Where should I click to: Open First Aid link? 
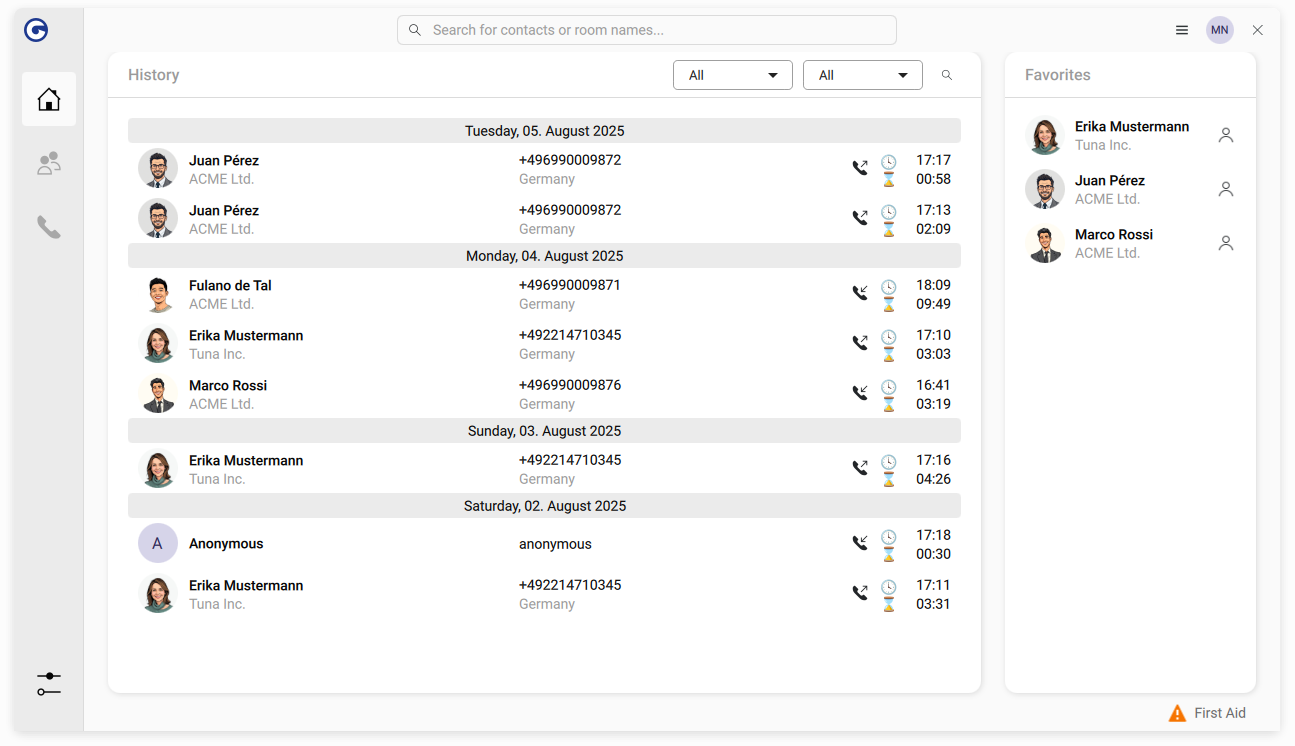point(1208,713)
